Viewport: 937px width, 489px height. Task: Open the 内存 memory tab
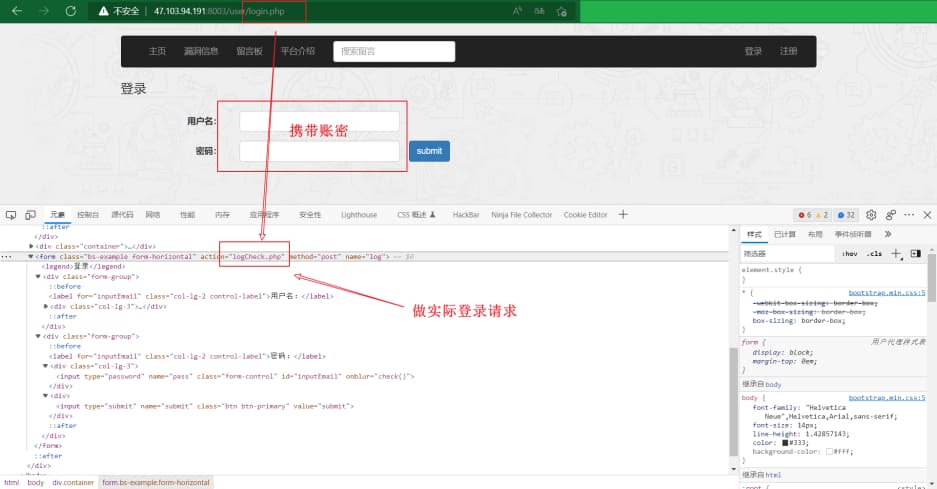click(222, 215)
